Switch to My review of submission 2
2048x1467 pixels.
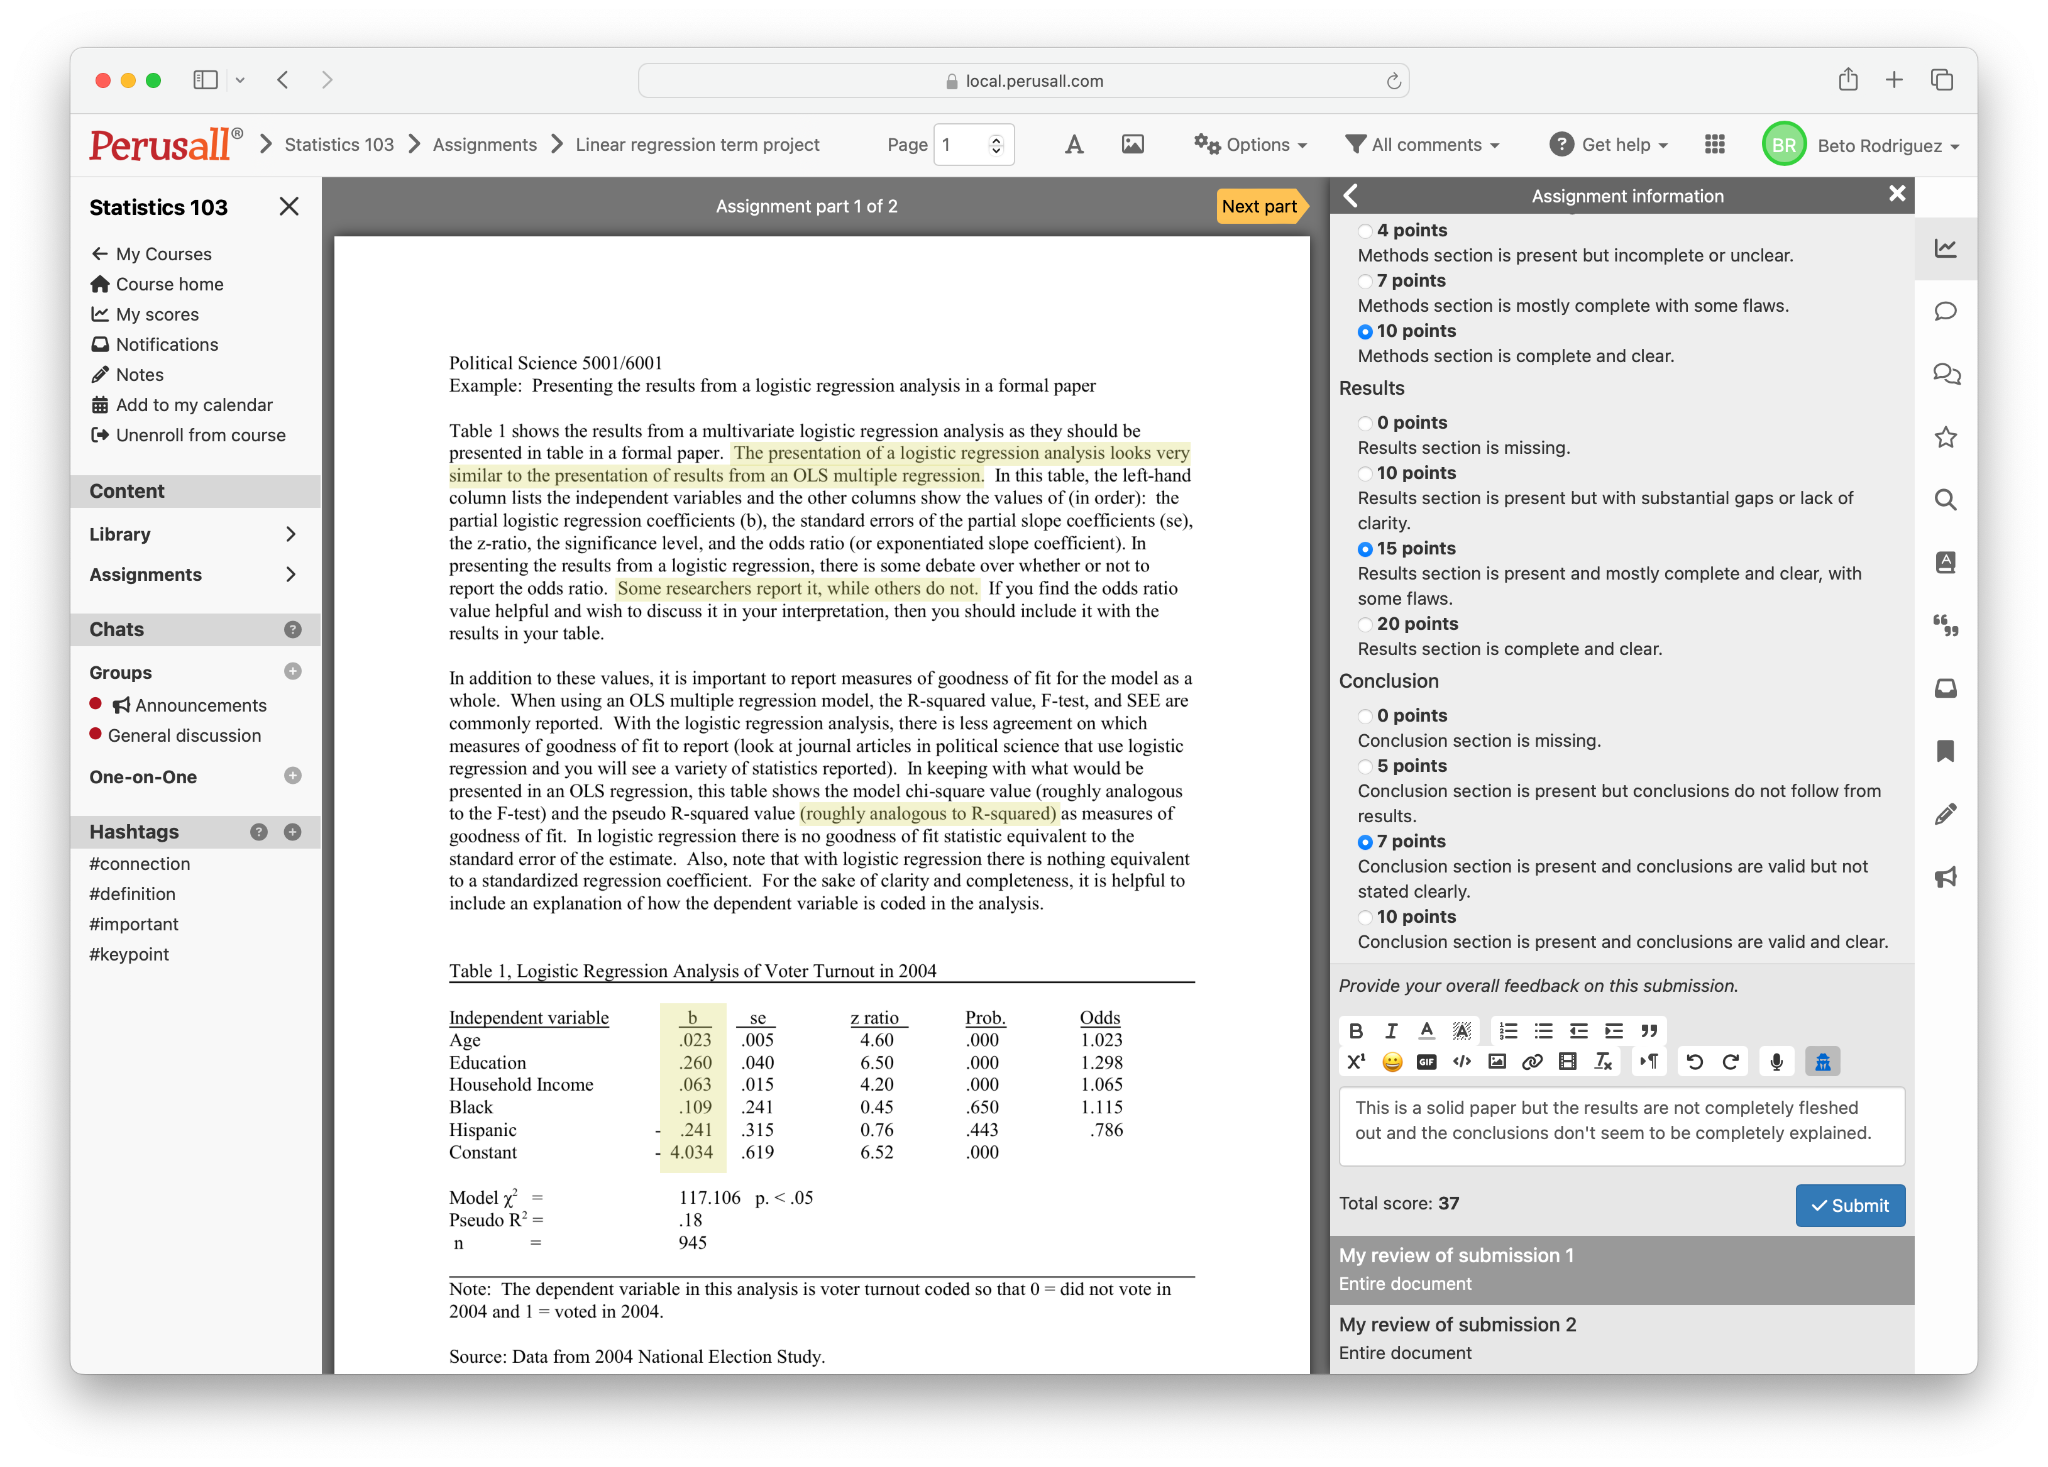click(x=1458, y=1324)
